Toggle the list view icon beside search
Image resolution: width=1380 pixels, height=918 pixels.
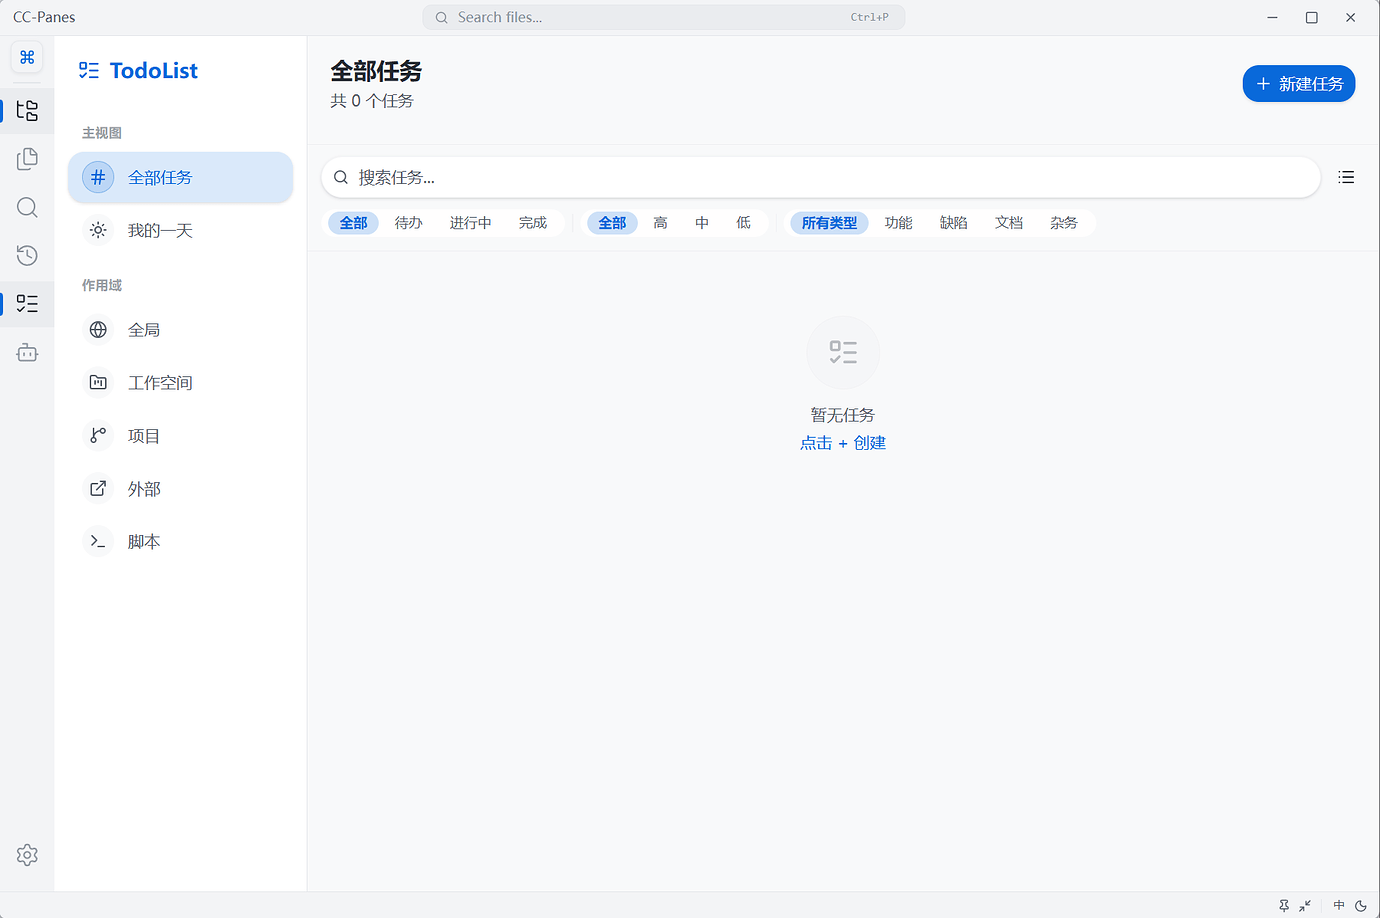[1346, 177]
